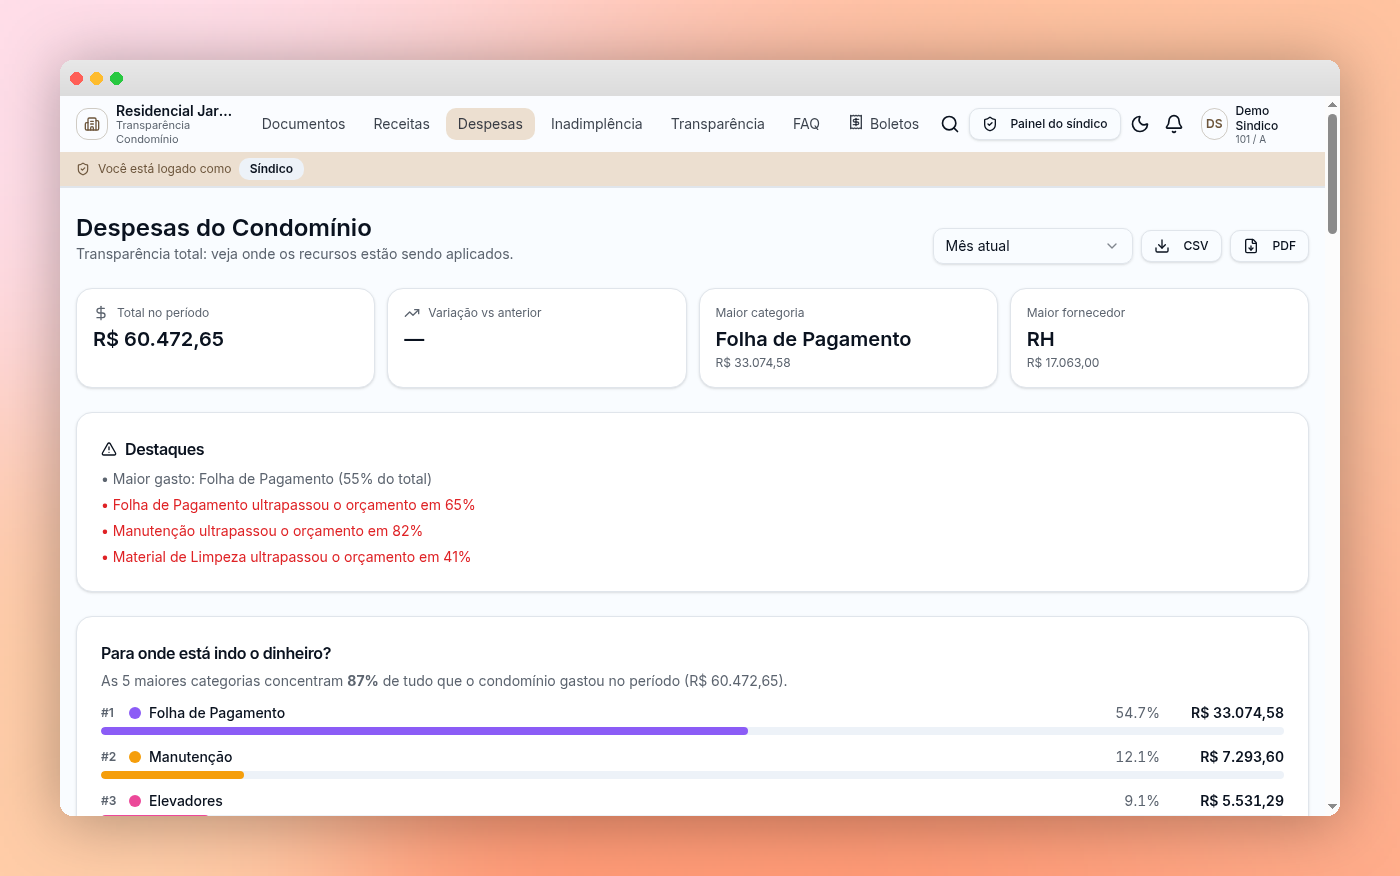Click the Síndico role badge
The image size is (1400, 876).
[271, 169]
